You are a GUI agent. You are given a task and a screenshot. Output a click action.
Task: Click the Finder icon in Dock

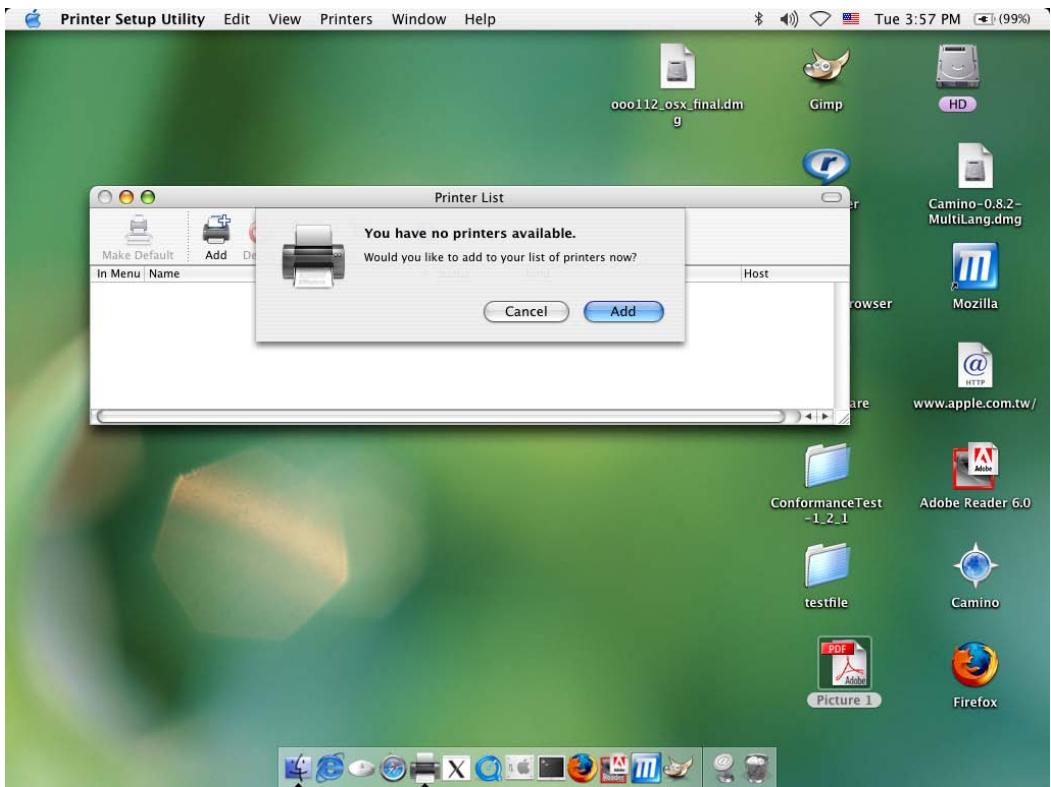(x=298, y=768)
